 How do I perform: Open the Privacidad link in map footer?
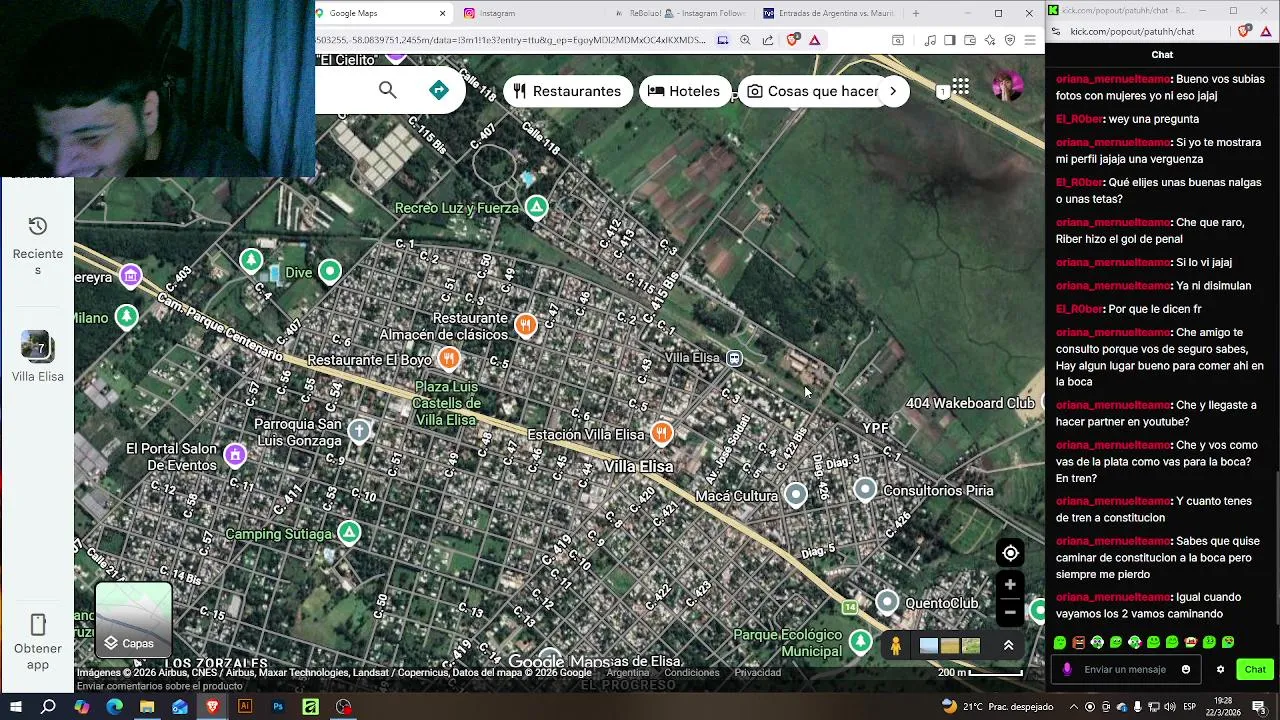point(758,673)
